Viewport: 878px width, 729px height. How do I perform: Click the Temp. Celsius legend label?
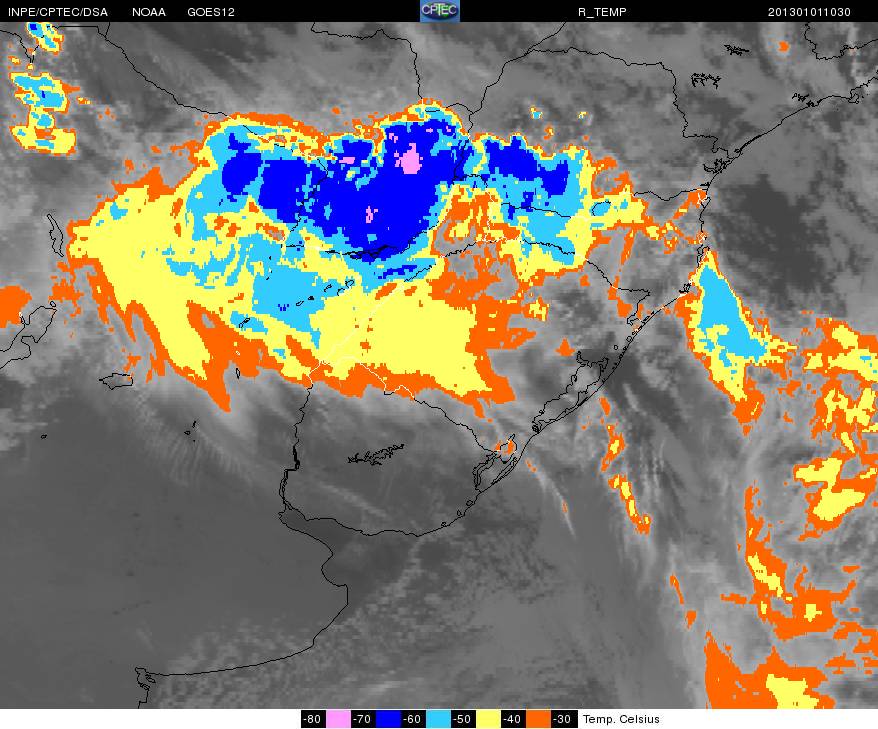pyautogui.click(x=621, y=719)
